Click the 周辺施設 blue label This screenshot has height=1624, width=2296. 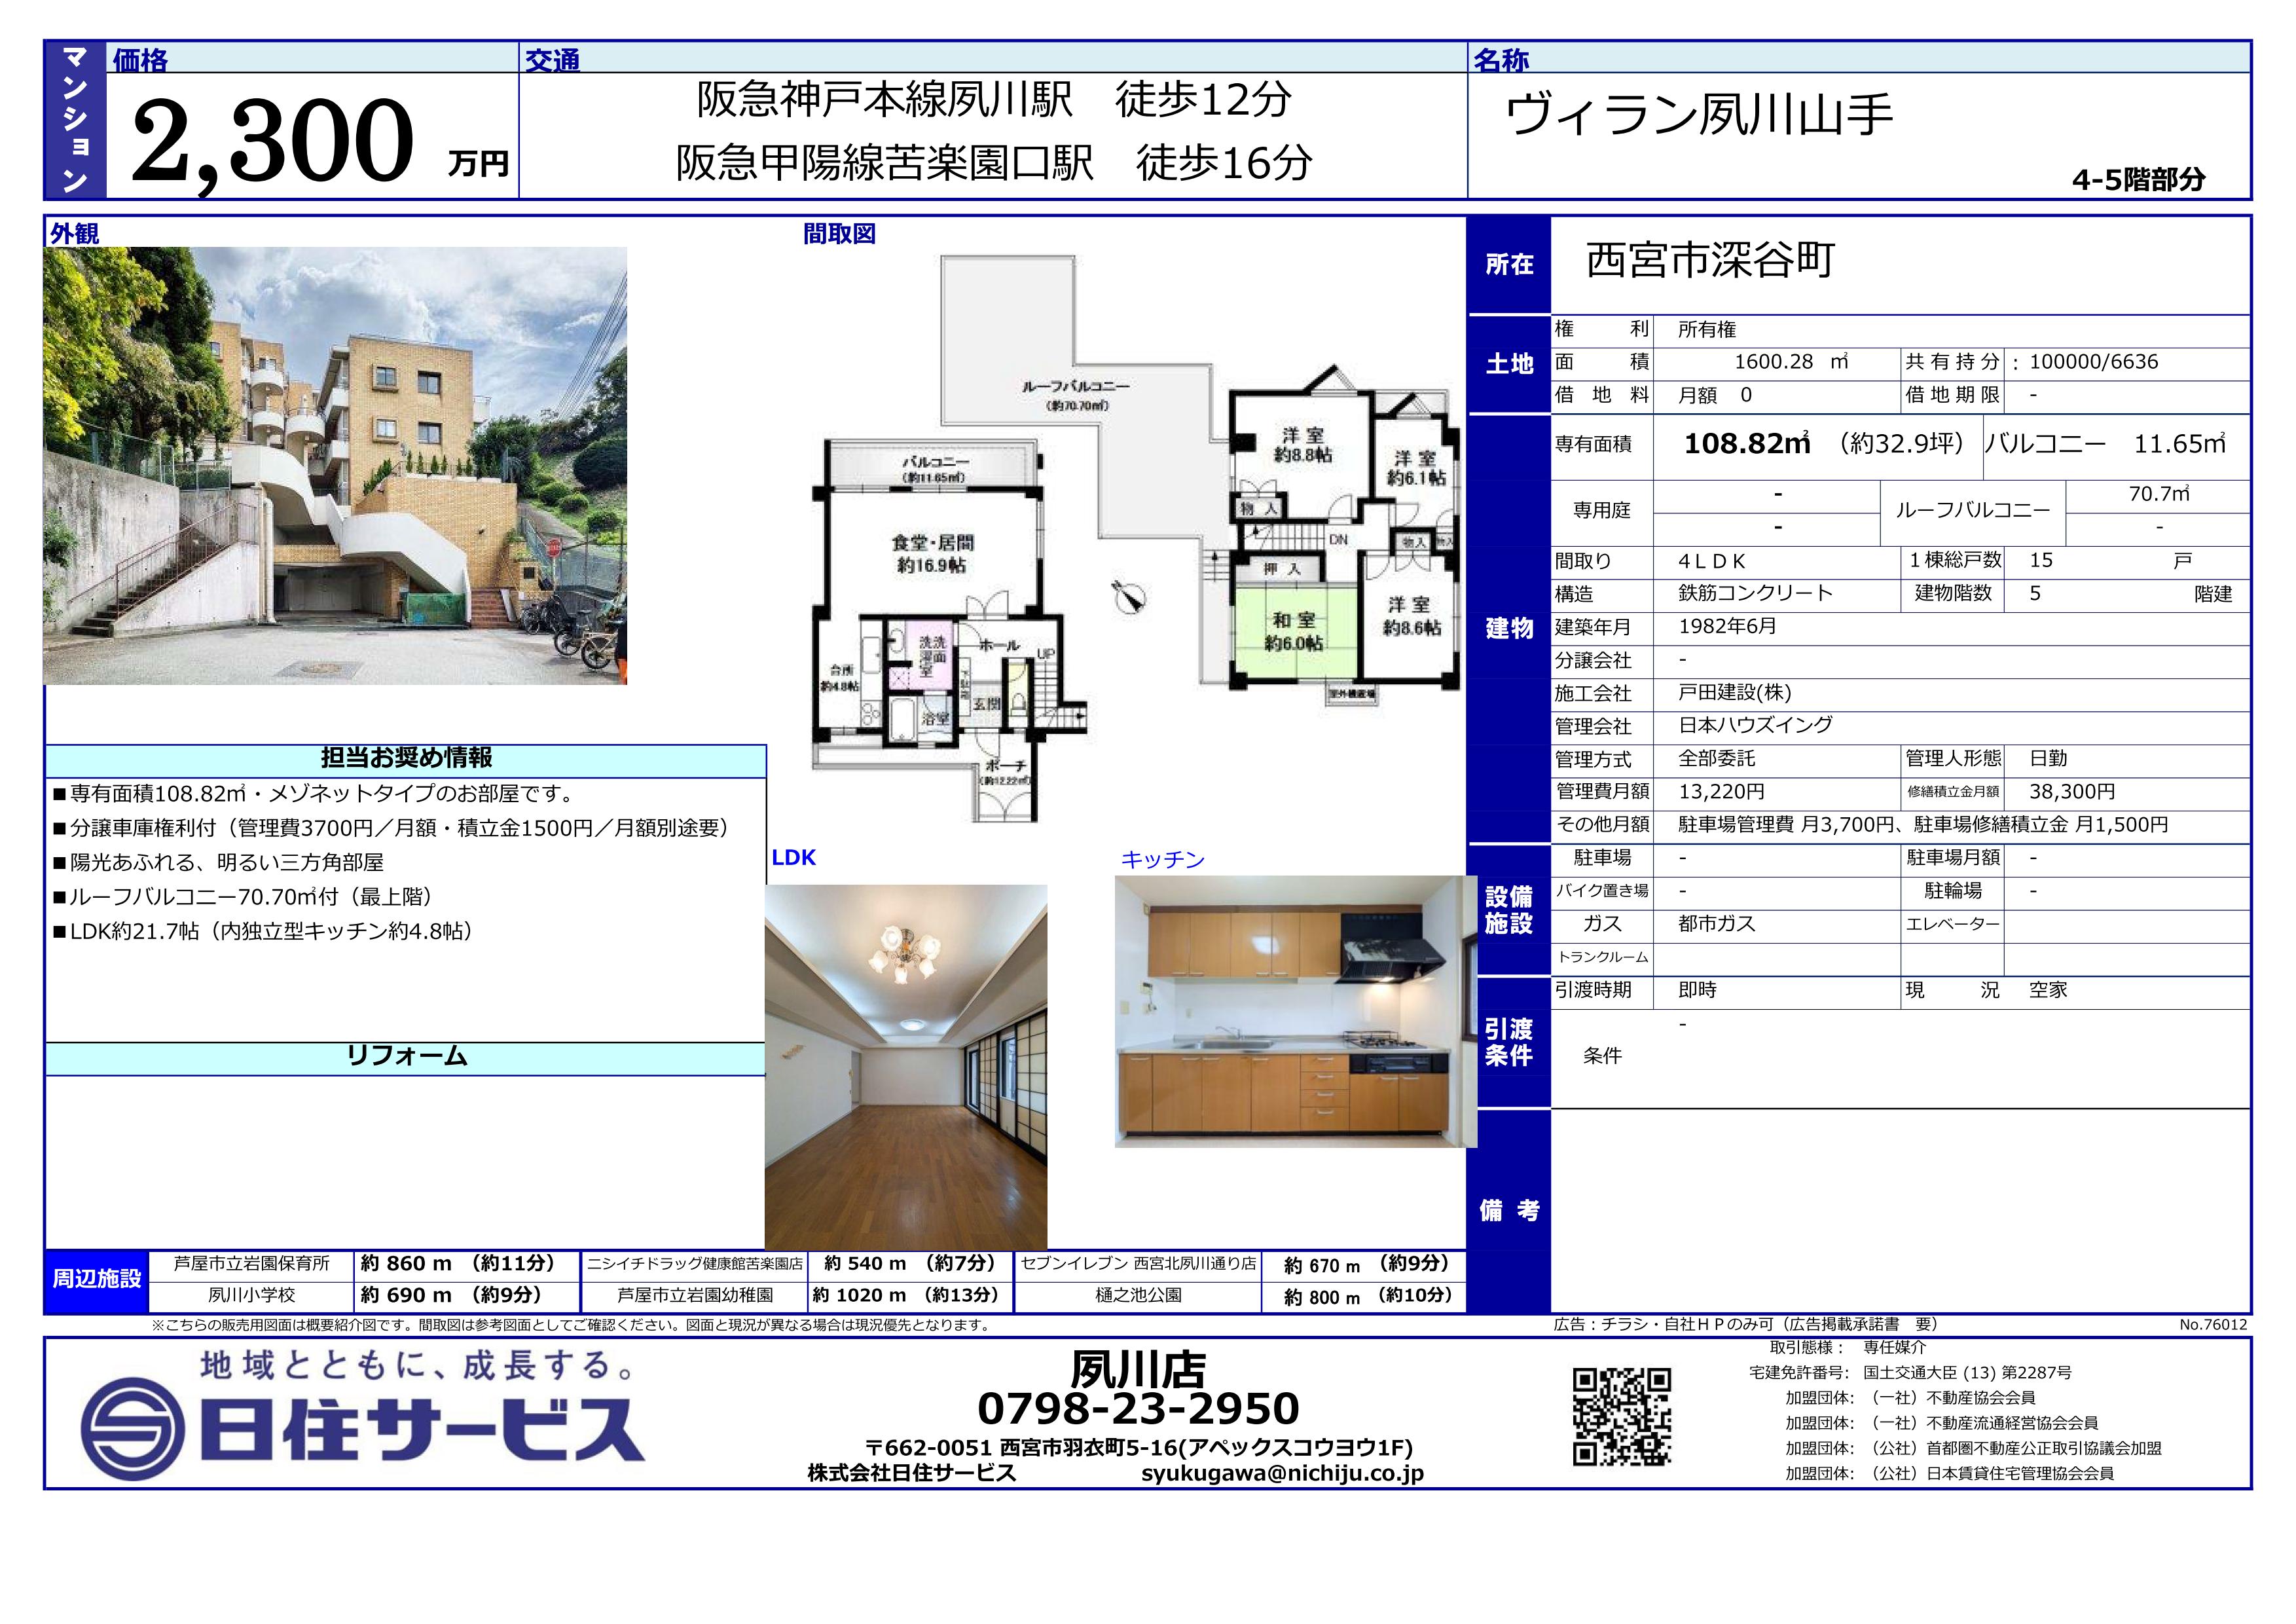pos(97,1279)
